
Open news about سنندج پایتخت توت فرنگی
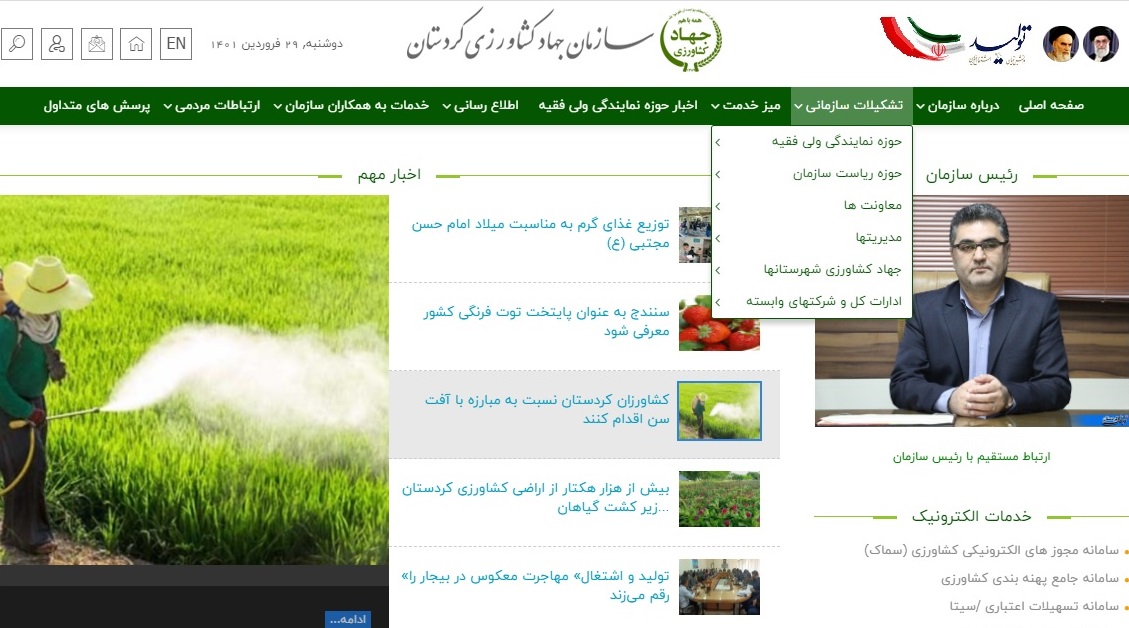click(546, 321)
